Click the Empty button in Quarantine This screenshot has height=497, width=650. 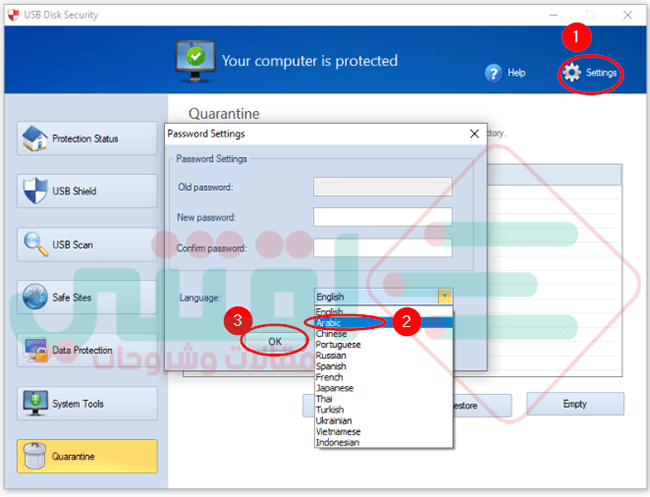click(x=575, y=404)
